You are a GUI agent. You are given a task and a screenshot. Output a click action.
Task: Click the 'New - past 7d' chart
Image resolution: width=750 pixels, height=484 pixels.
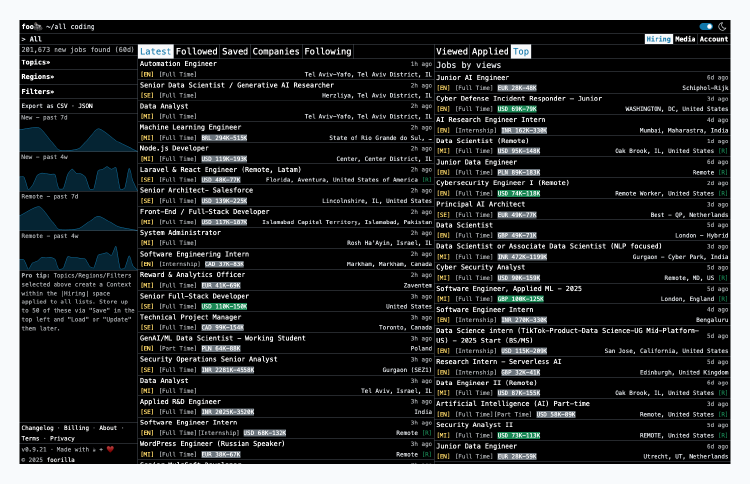pos(78,137)
